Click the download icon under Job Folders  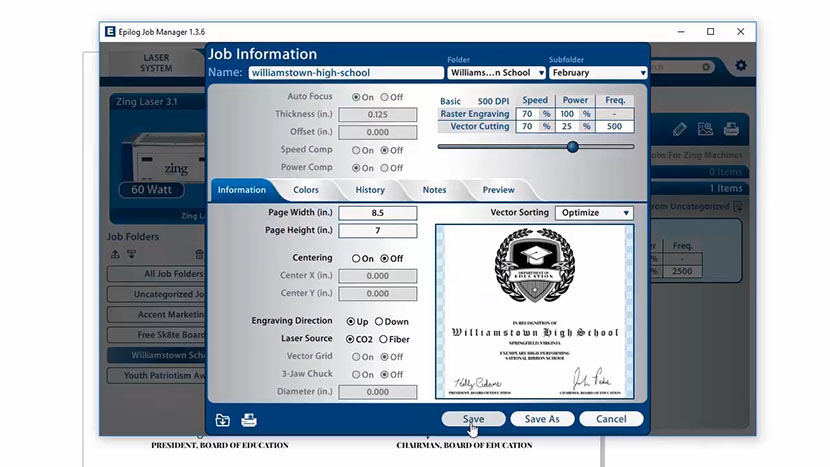[x=130, y=255]
